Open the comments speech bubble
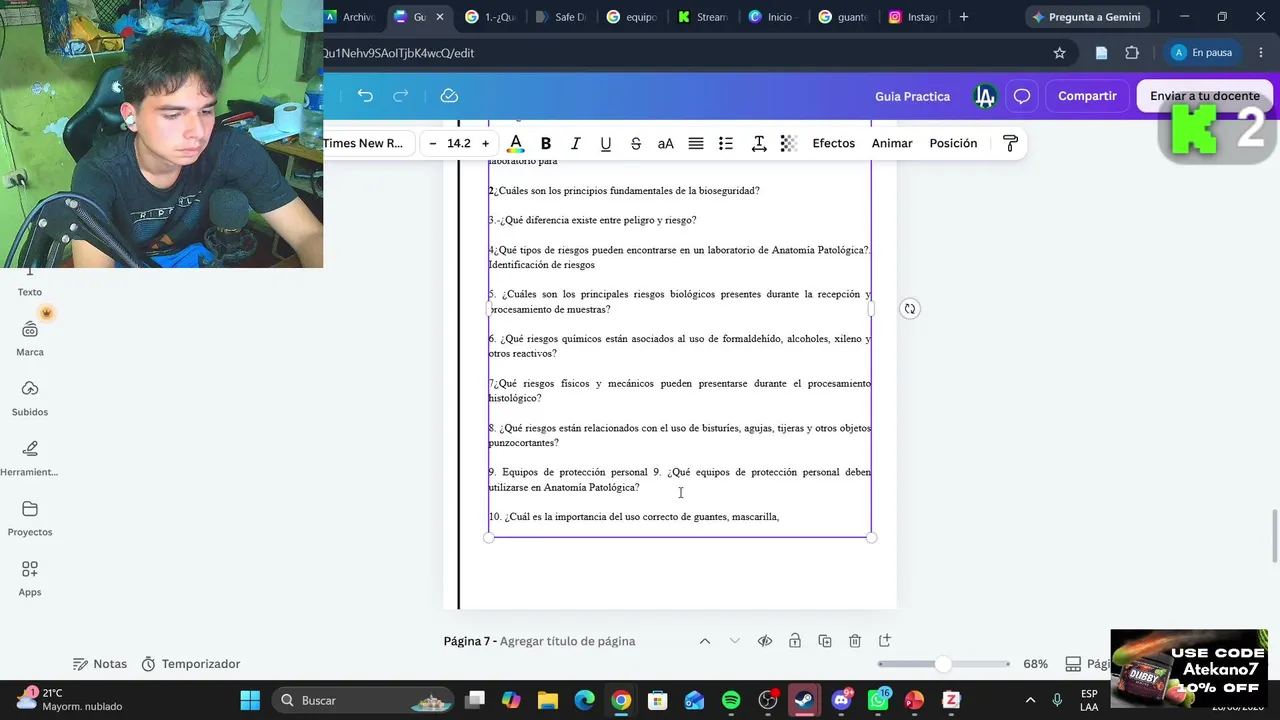This screenshot has height=720, width=1280. click(x=1022, y=96)
